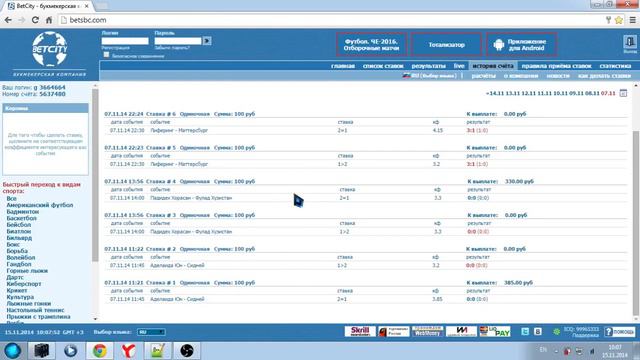Open the 'как делать ставки' link
Image resolution: width=640 pixels, height=360 pixels.
pyautogui.click(x=604, y=76)
